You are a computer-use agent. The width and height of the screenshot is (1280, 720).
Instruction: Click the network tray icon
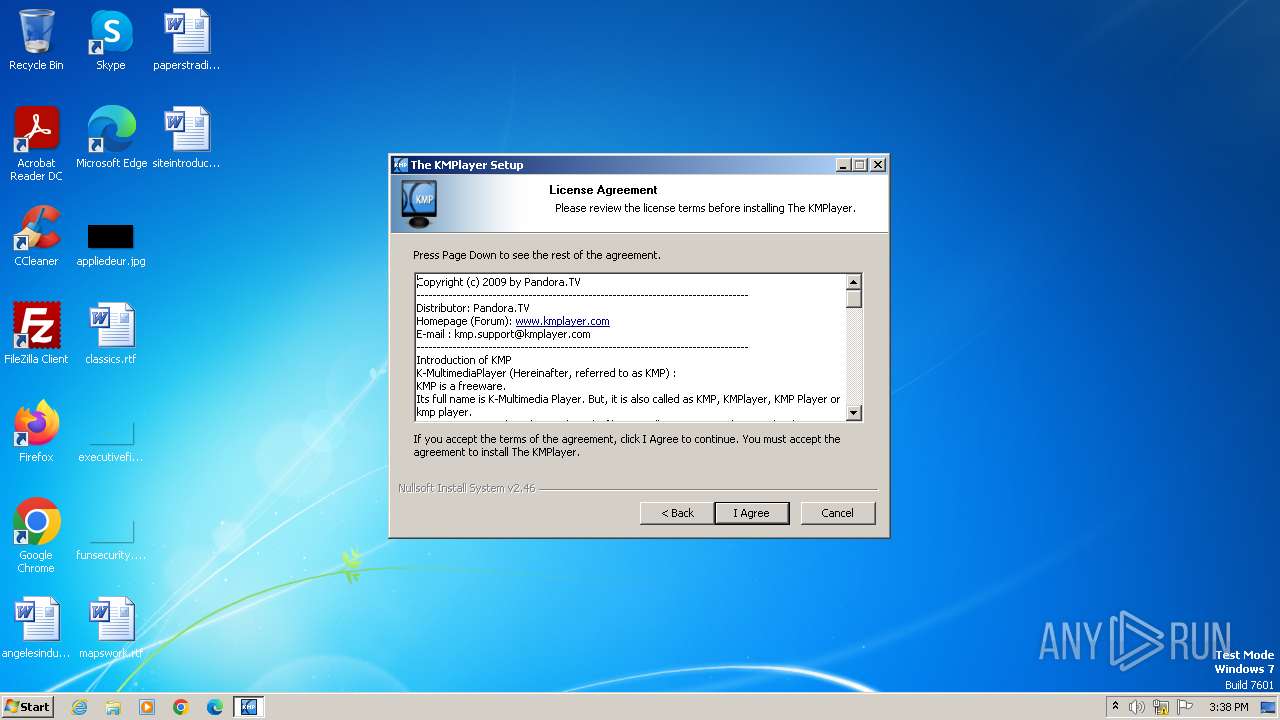click(1161, 707)
